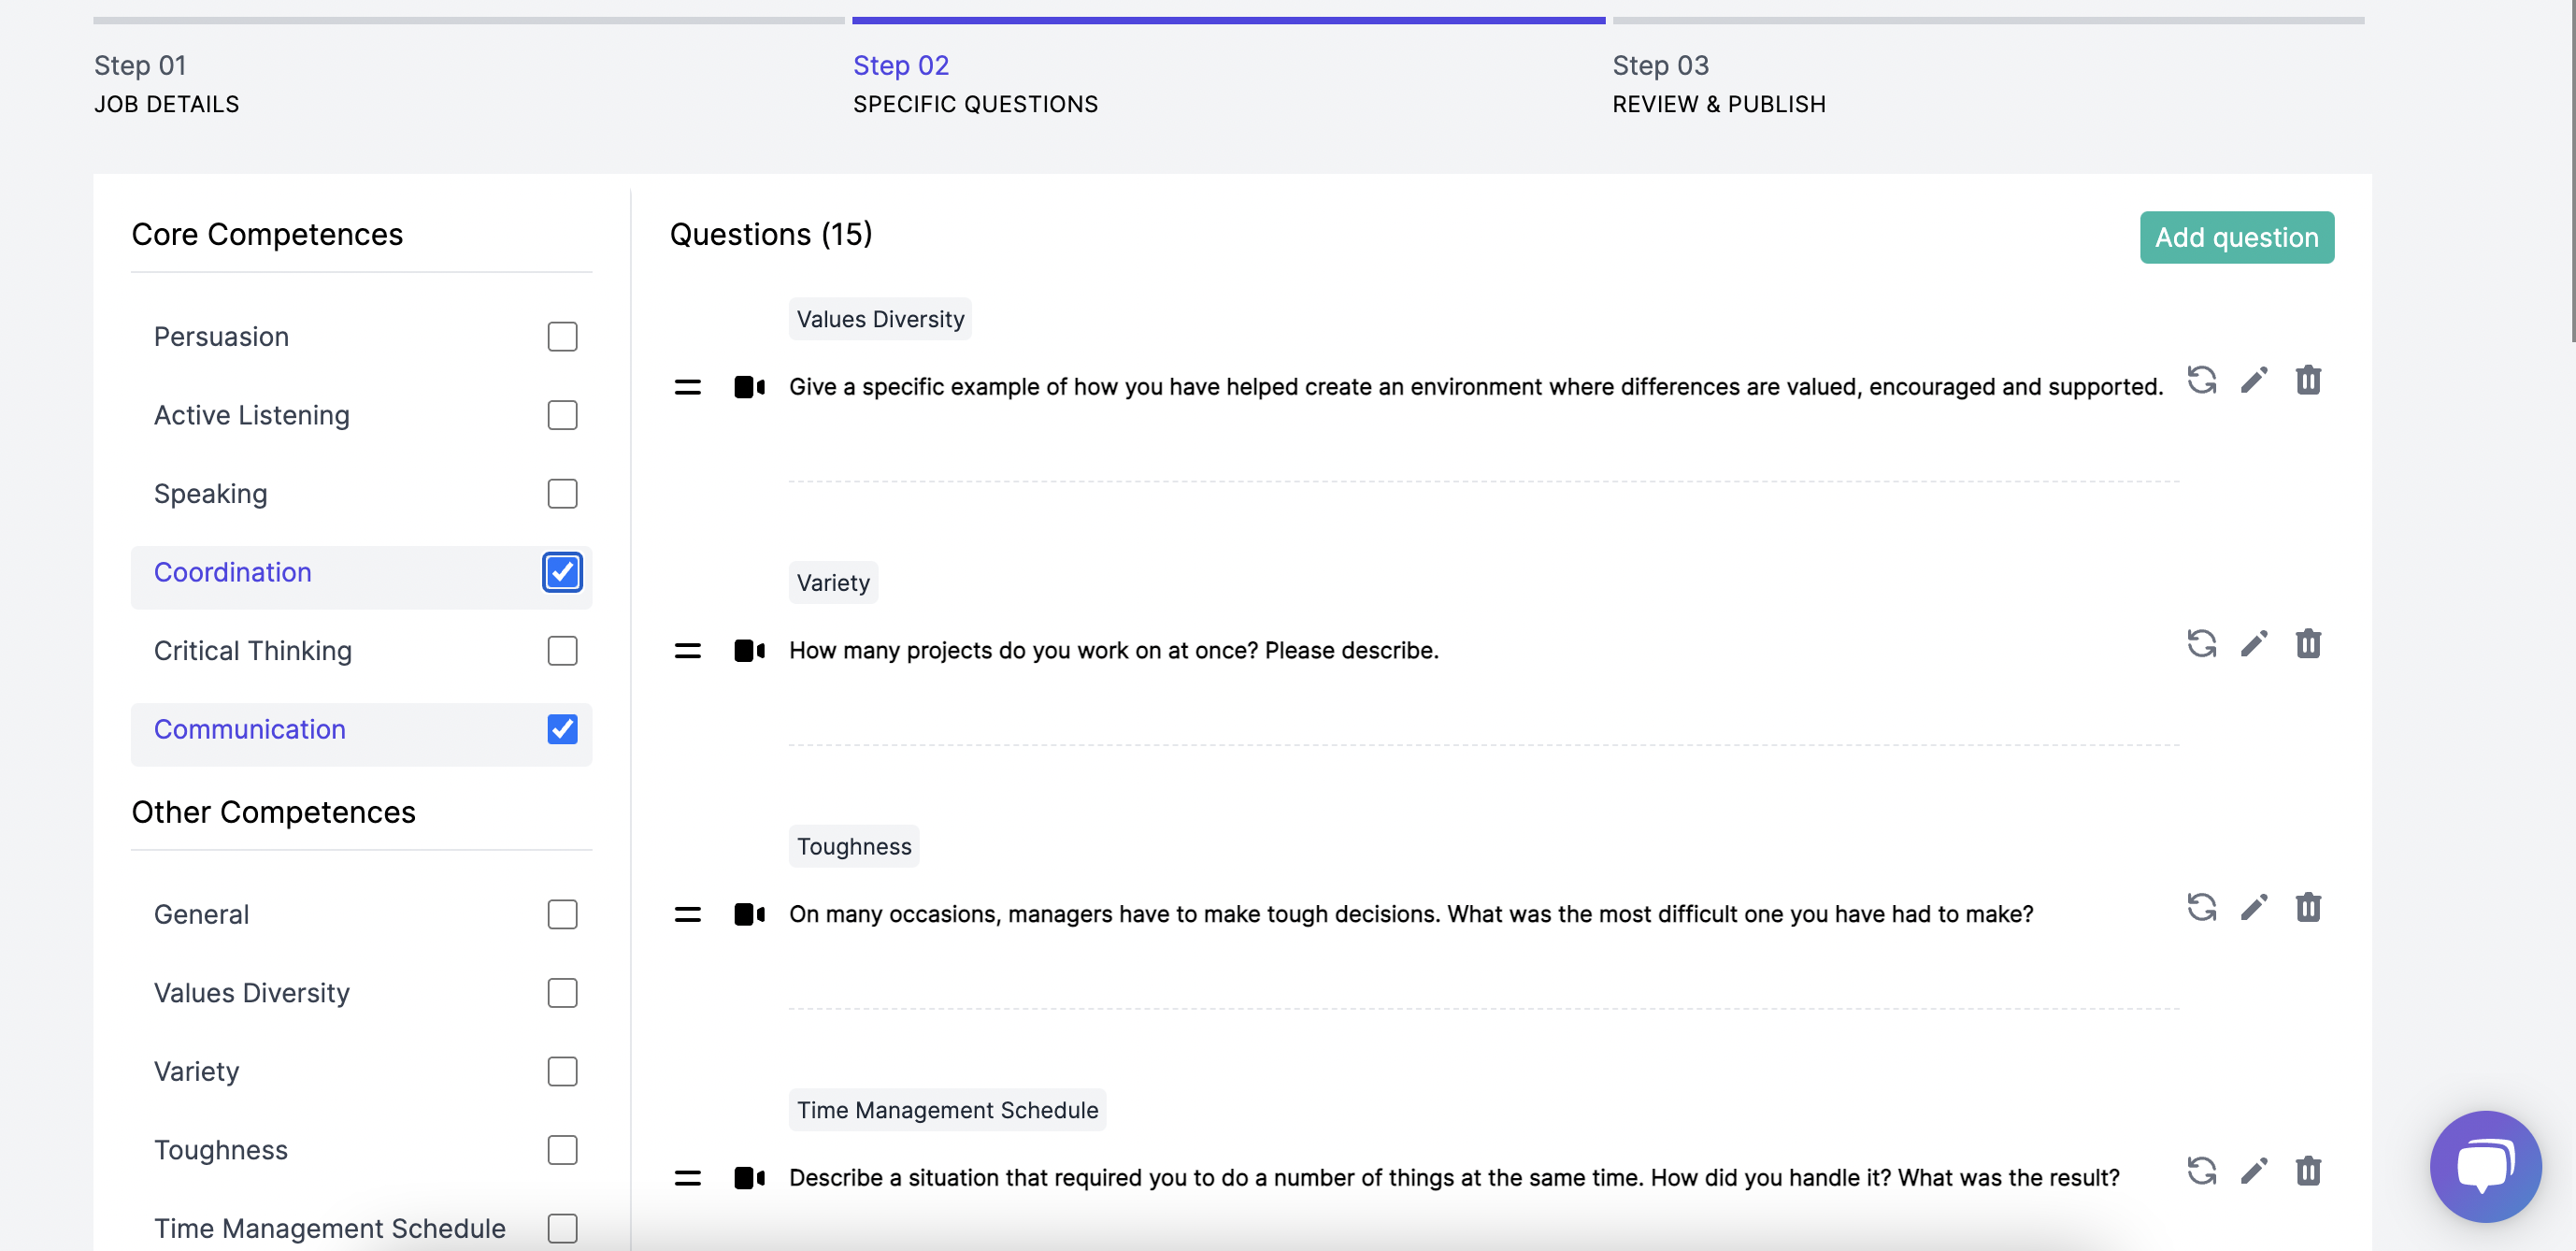Image resolution: width=2576 pixels, height=1251 pixels.
Task: Edit the Variety projects question
Action: click(x=2254, y=644)
